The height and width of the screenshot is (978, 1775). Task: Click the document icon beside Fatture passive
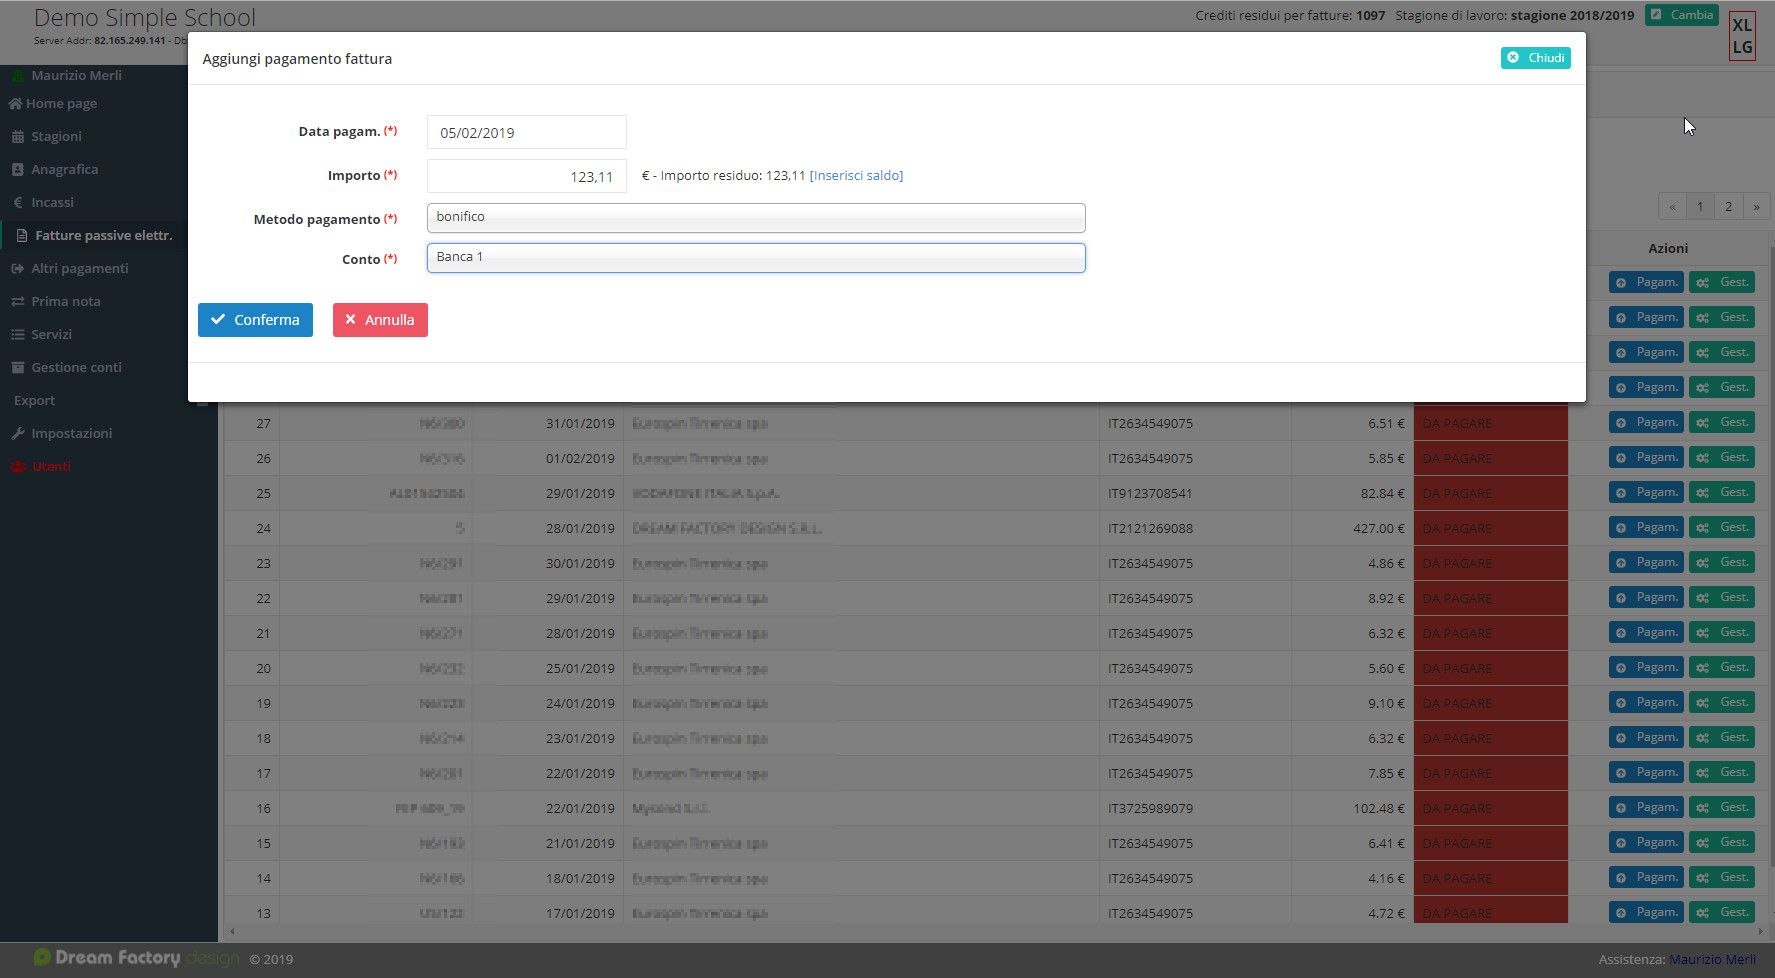click(22, 235)
